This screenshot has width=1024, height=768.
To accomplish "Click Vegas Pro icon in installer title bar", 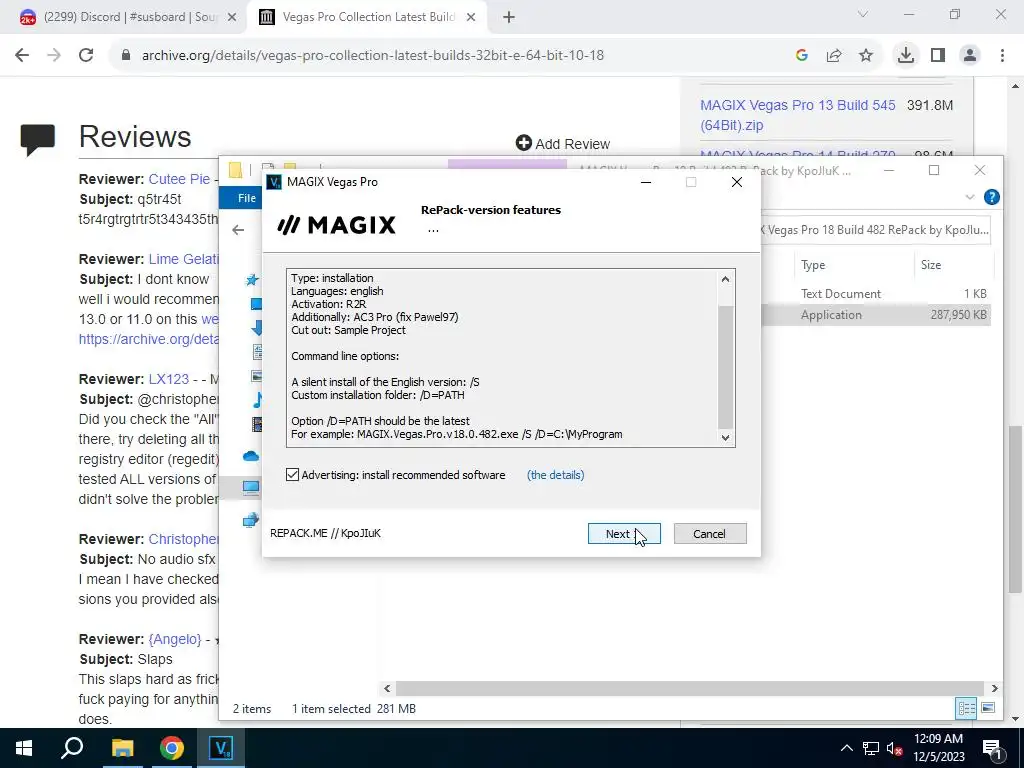I will (x=274, y=182).
